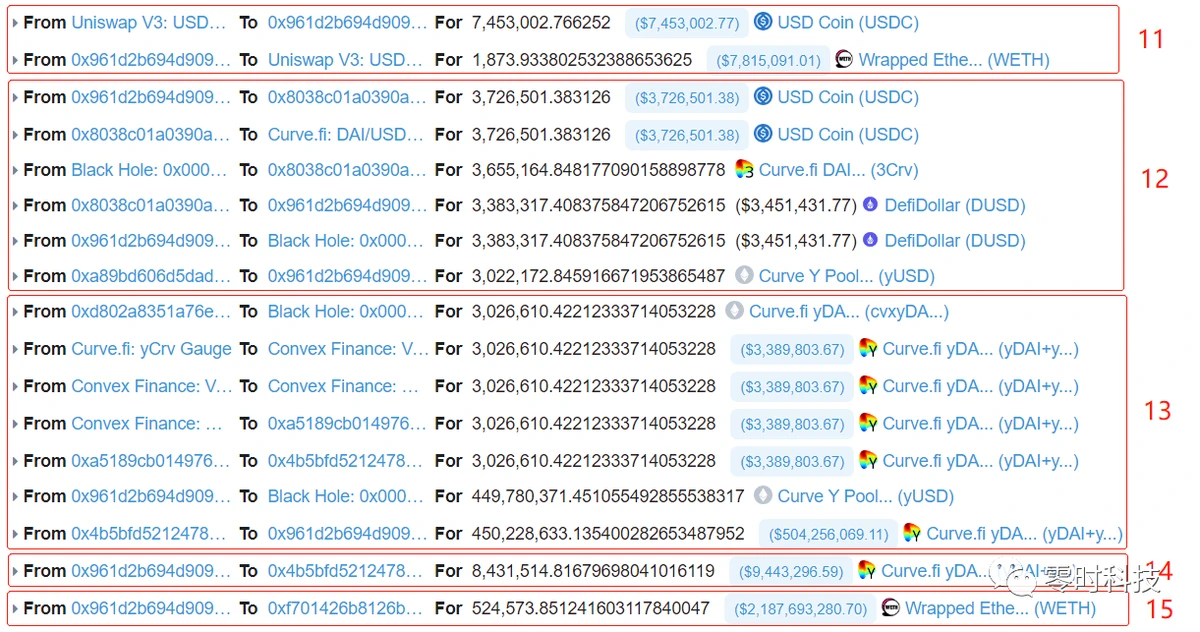Click the yUSD icon in the 3,022,172.84 row
1200x632 pixels.
point(744,276)
